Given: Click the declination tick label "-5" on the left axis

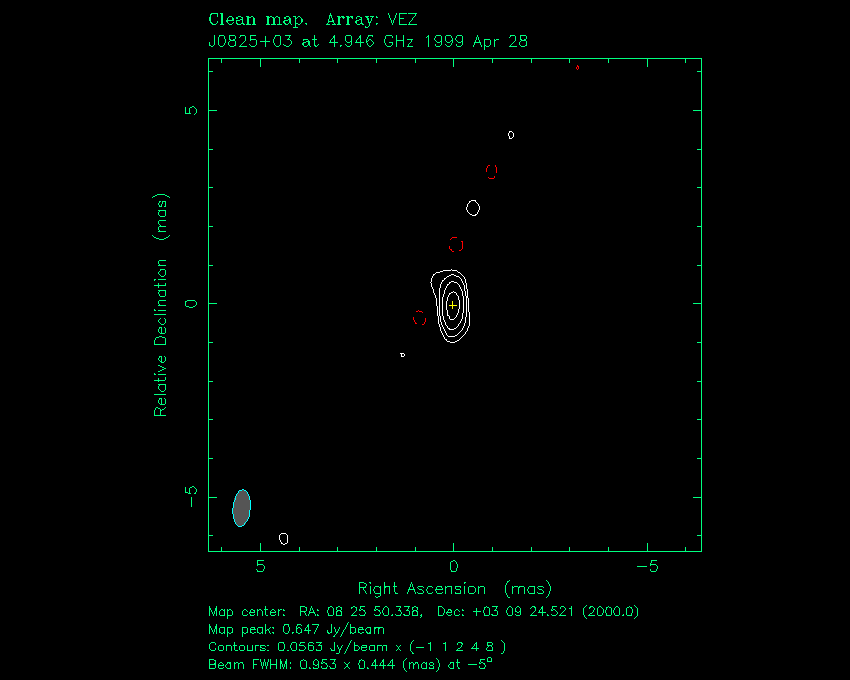Looking at the screenshot, I should tap(191, 496).
